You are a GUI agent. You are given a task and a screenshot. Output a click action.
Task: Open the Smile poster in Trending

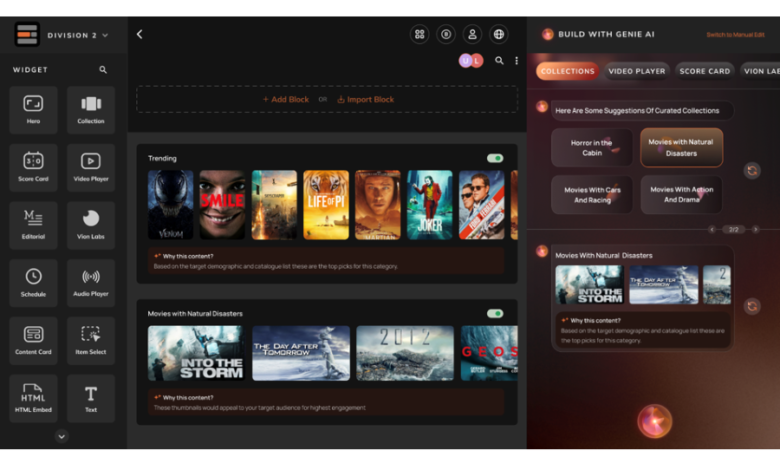pos(222,205)
